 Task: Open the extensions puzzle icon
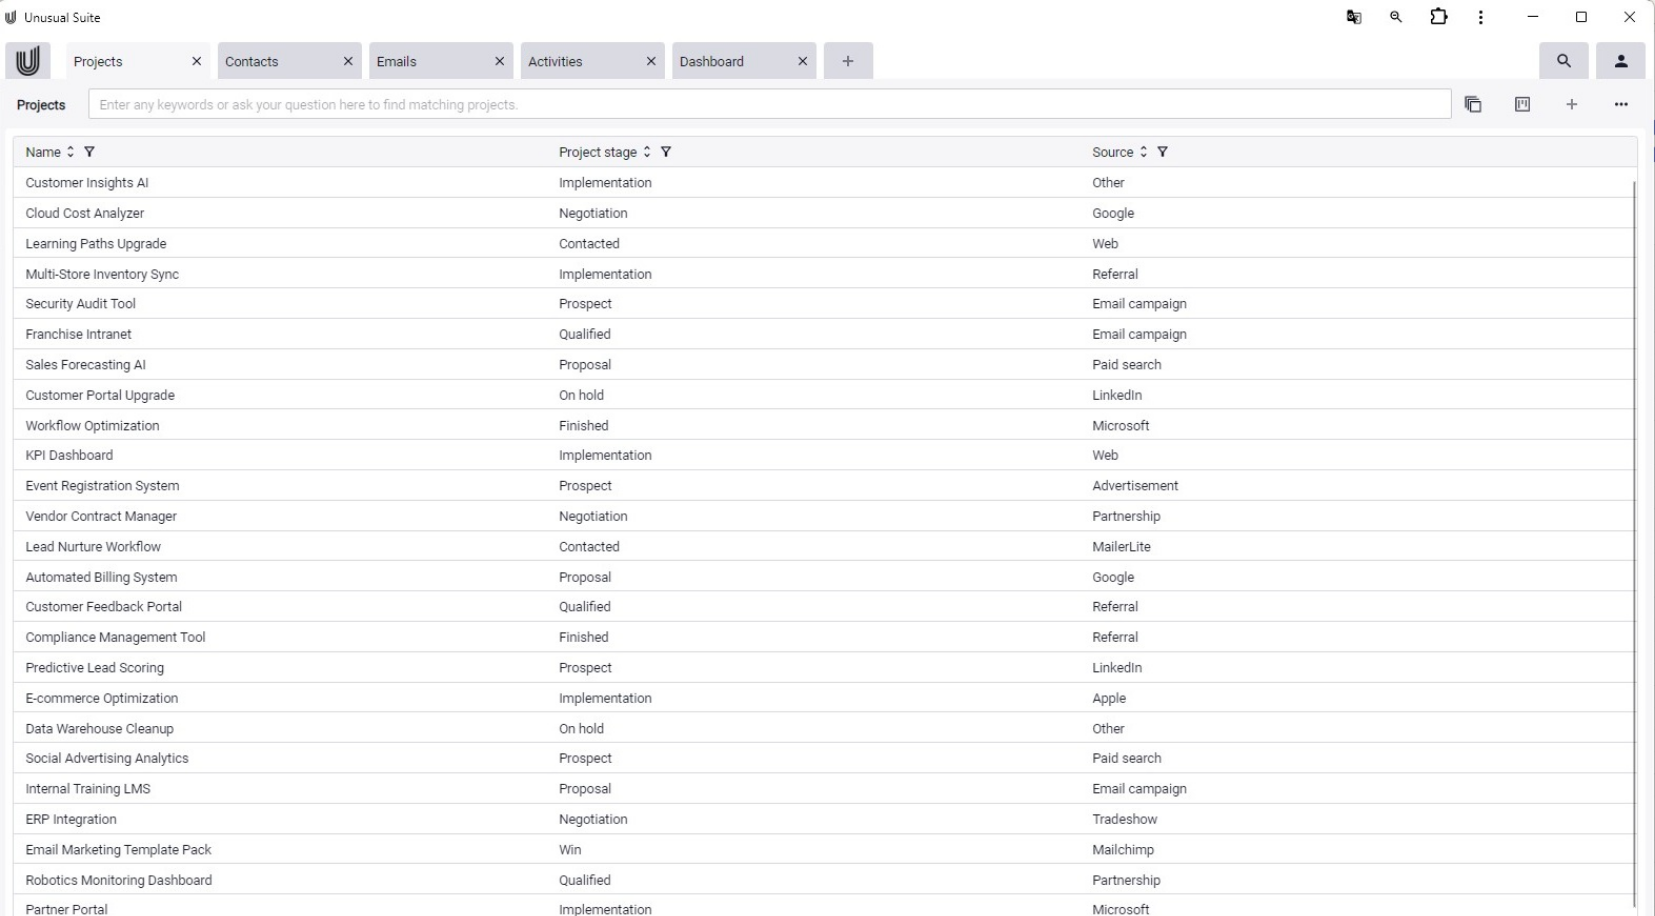coord(1439,17)
